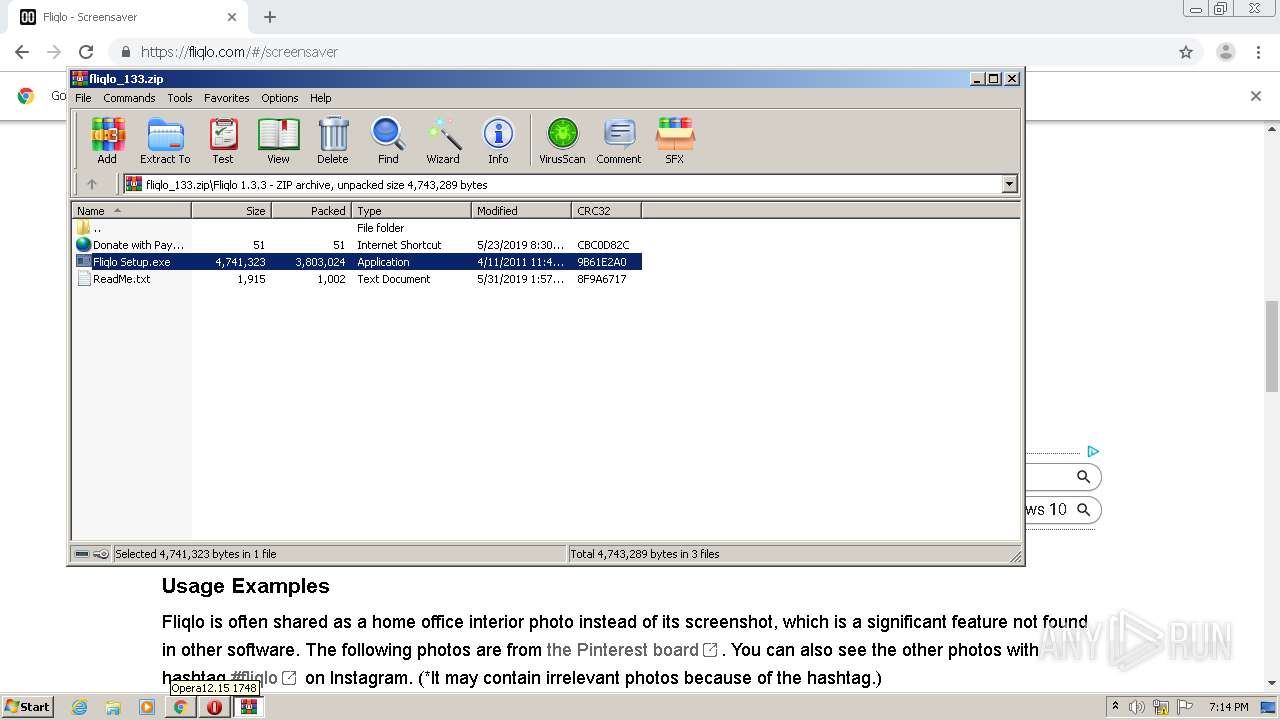Screen dimensions: 1280x720
Task: Expand the archive path dropdown
Action: click(1009, 184)
